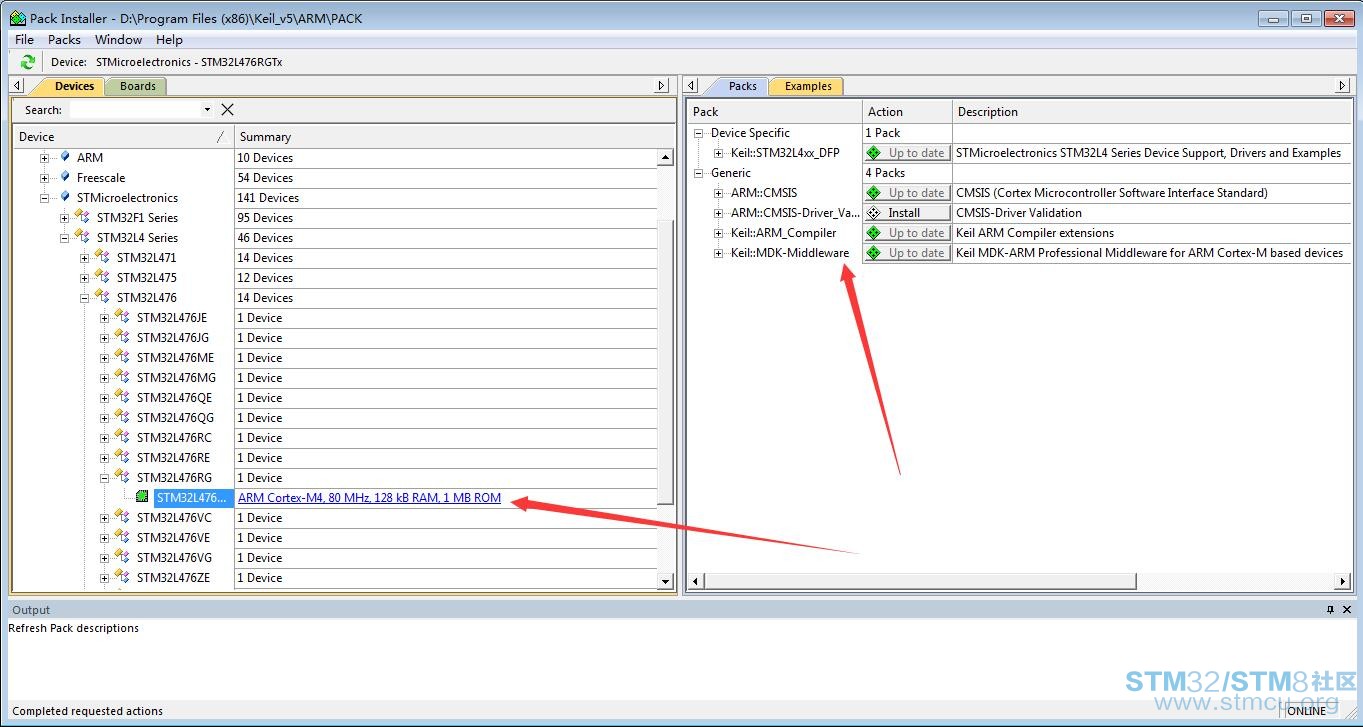Select the Devices tab

coord(73,86)
